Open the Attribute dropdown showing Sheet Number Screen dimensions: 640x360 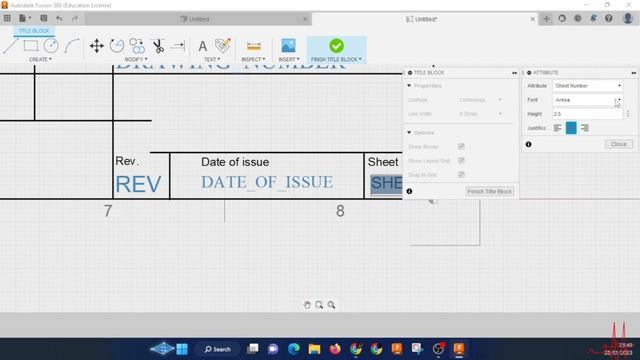[588, 86]
